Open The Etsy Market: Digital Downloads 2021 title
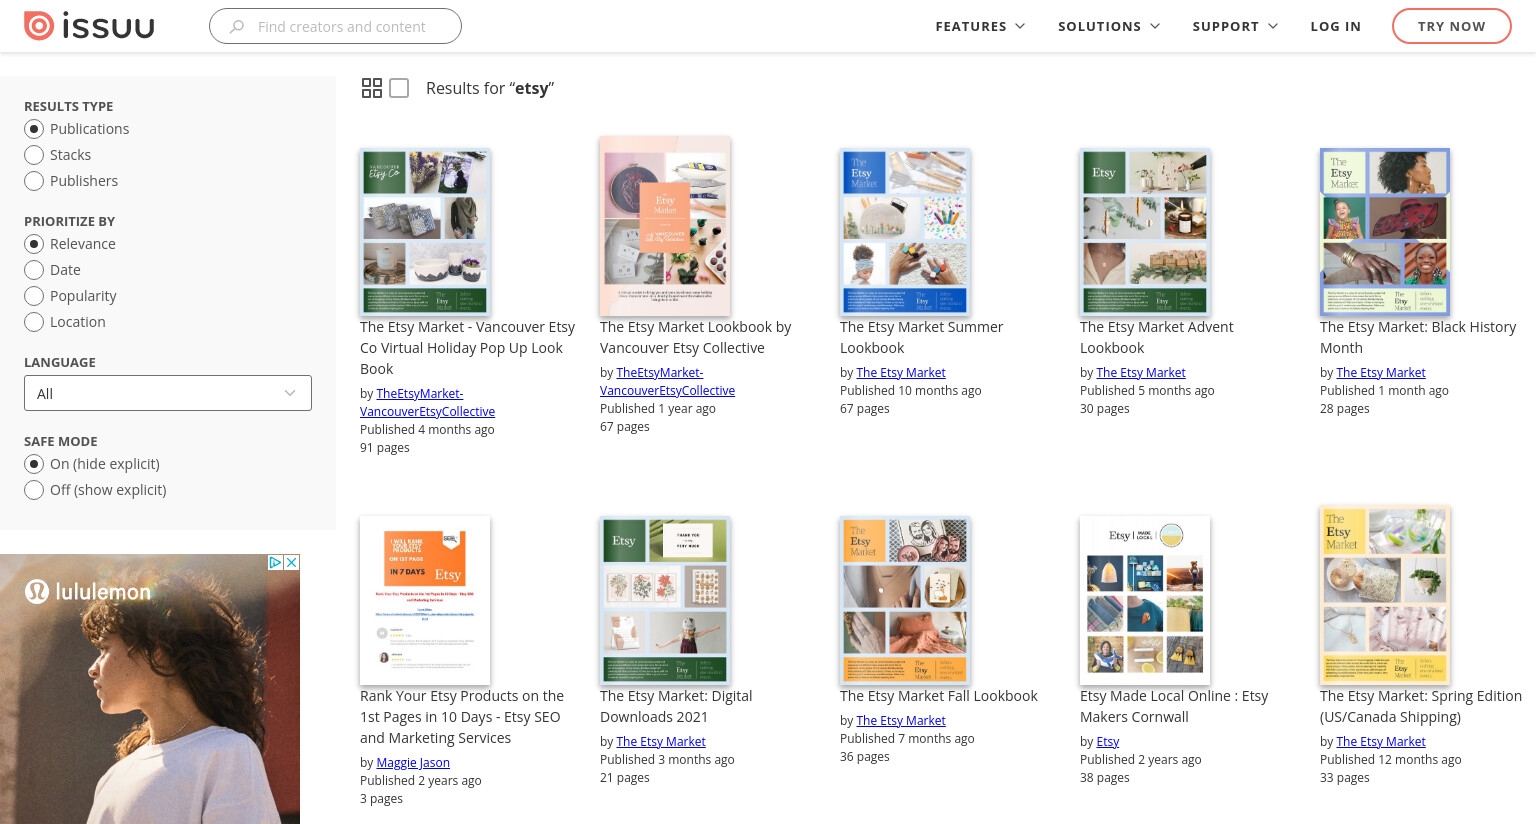The image size is (1536, 824). point(676,706)
